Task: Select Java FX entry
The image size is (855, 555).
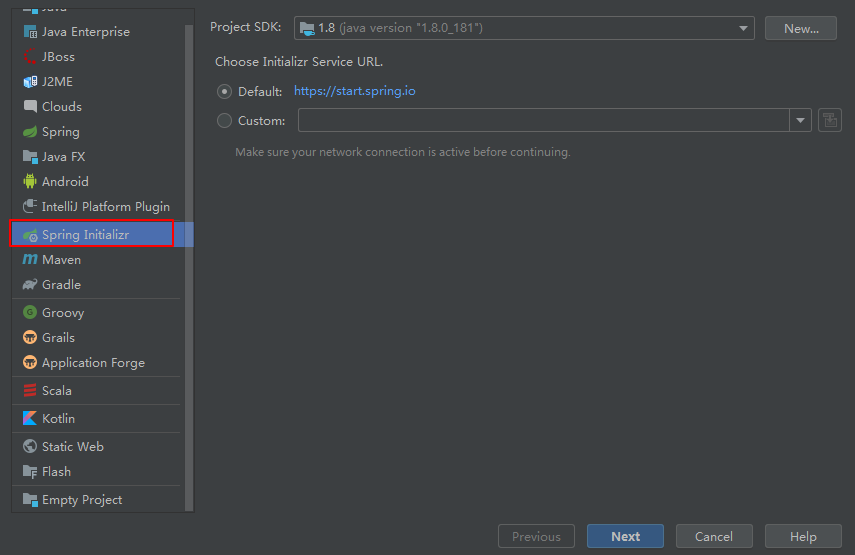Action: click(98, 157)
